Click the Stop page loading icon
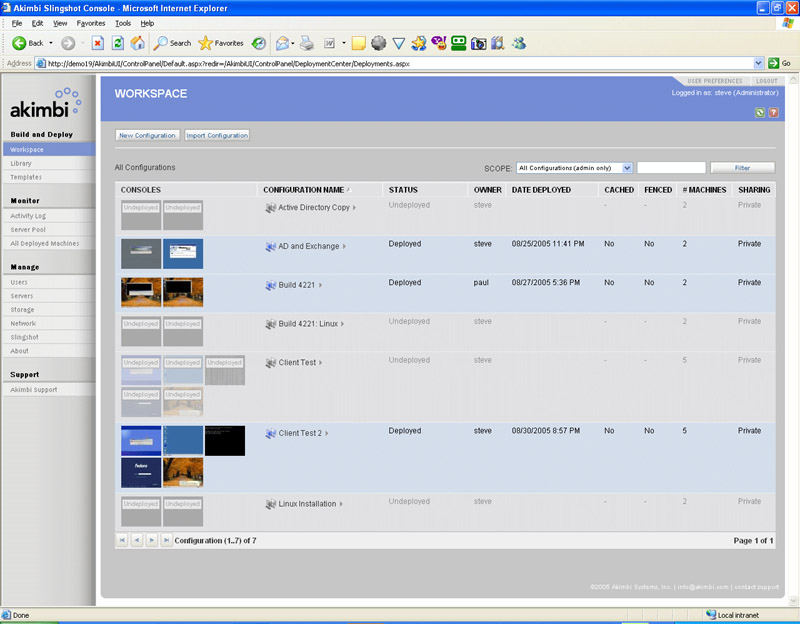800x624 pixels. (97, 43)
